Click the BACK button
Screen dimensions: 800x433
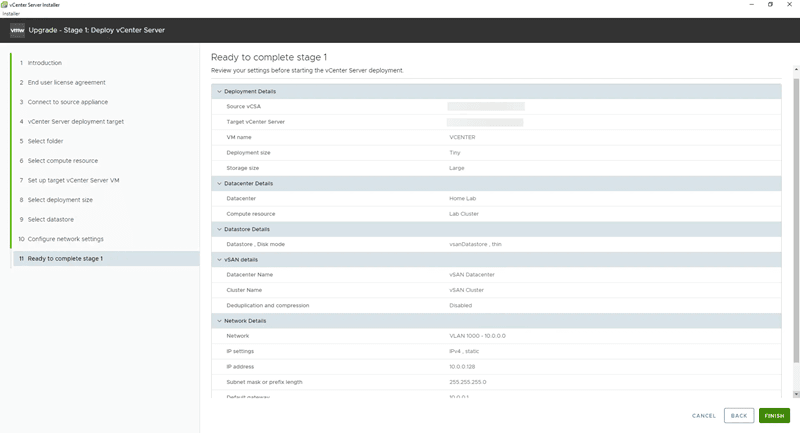(x=739, y=416)
